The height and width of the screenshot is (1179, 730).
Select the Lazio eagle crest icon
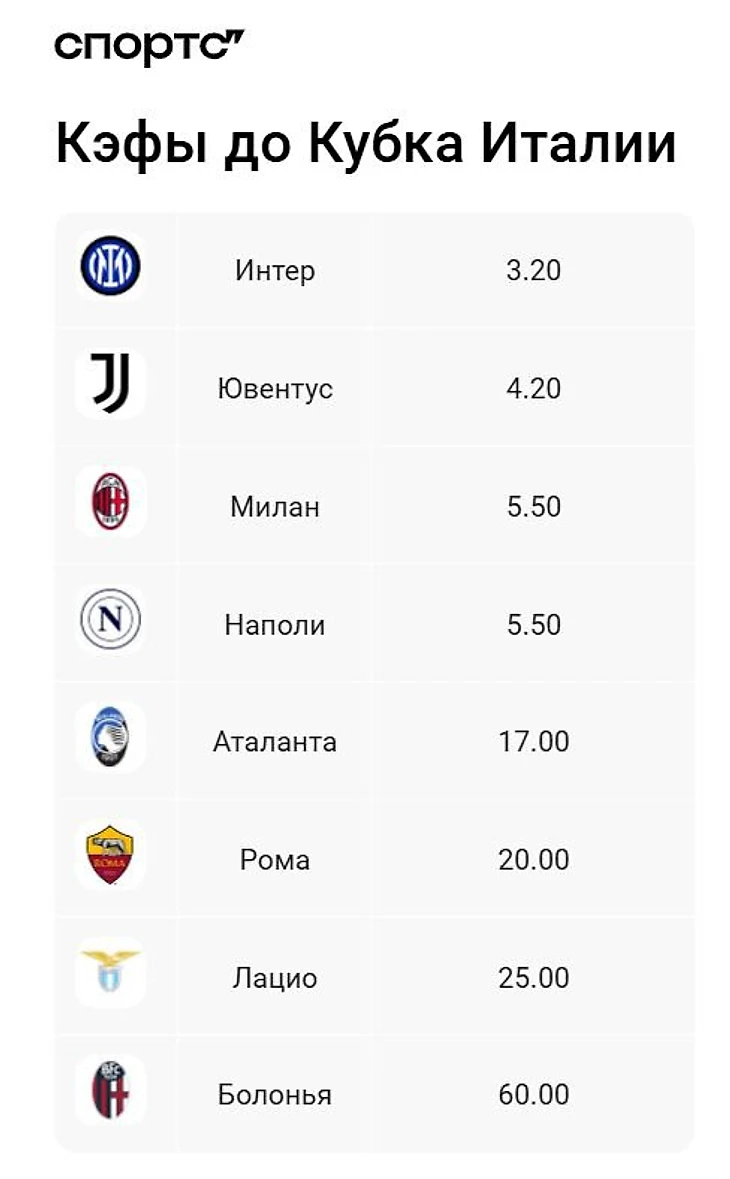pos(110,973)
